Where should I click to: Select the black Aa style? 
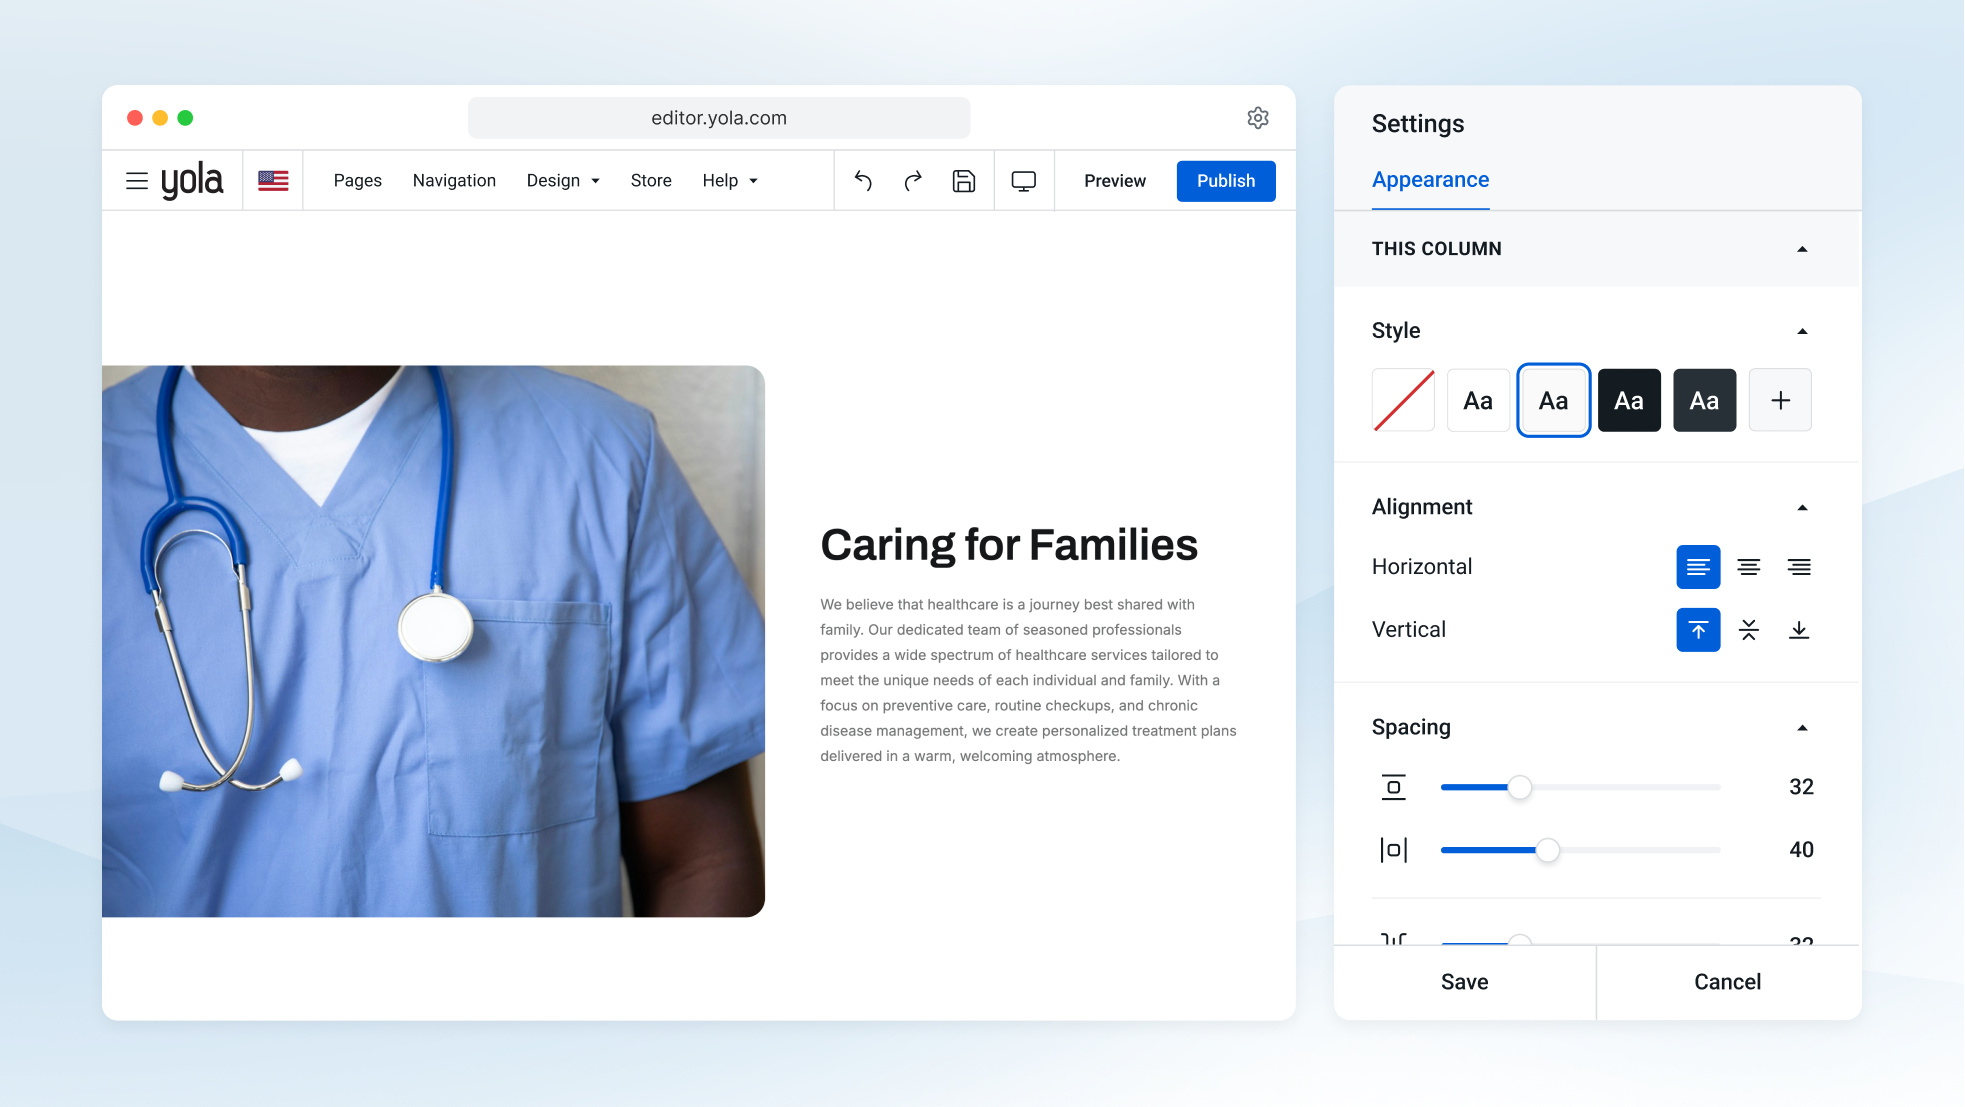(x=1629, y=400)
